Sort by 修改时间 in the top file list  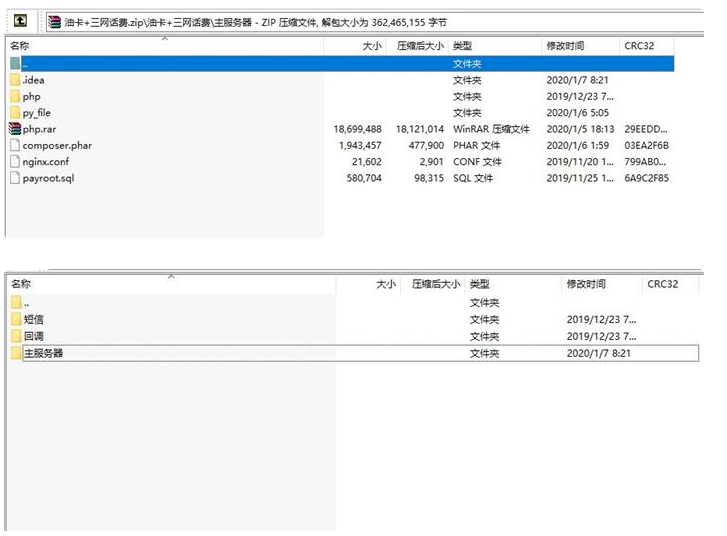coord(565,46)
